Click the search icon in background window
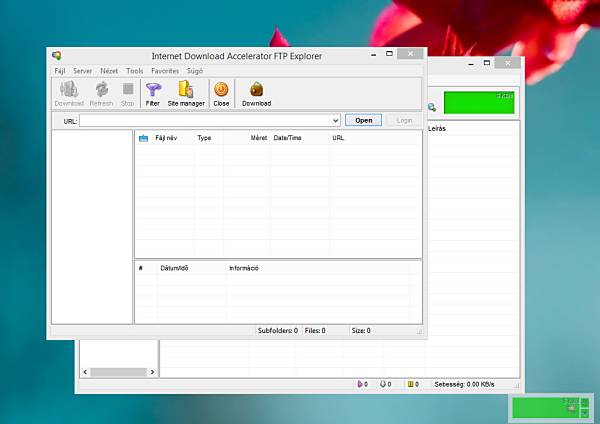The width and height of the screenshot is (600, 424). (432, 107)
